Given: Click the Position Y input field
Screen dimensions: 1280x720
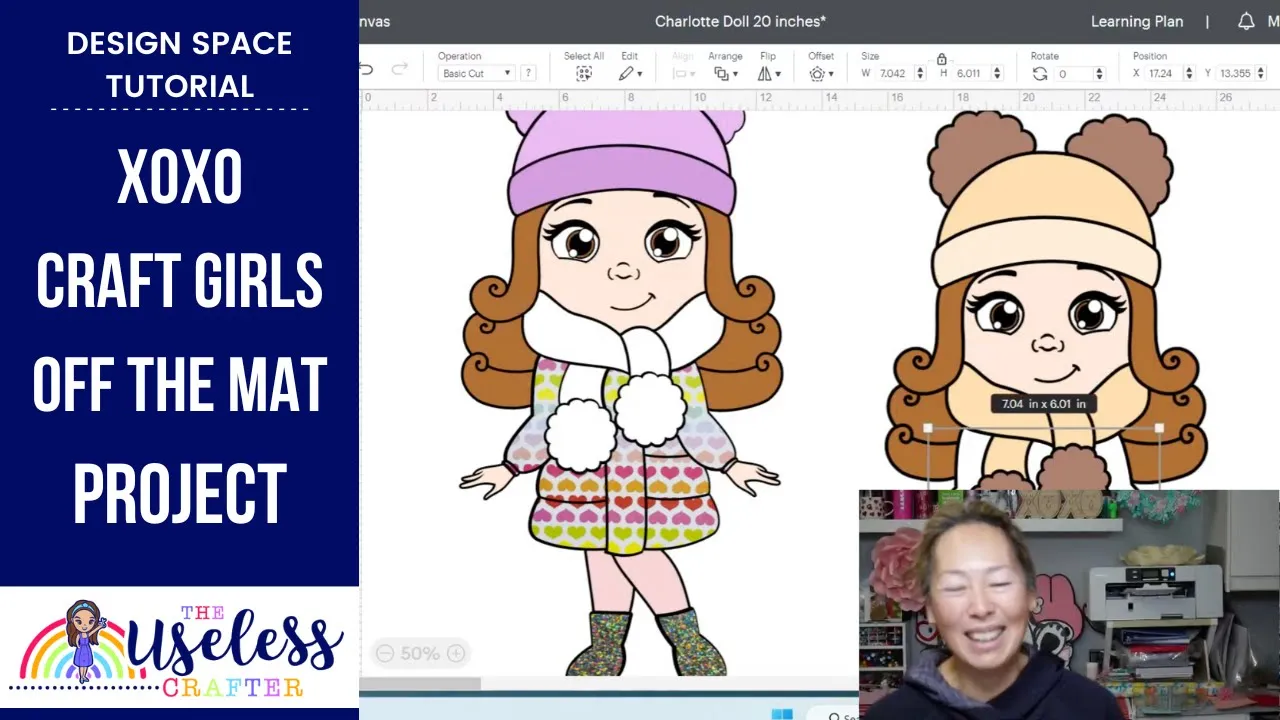Looking at the screenshot, I should tap(1236, 74).
